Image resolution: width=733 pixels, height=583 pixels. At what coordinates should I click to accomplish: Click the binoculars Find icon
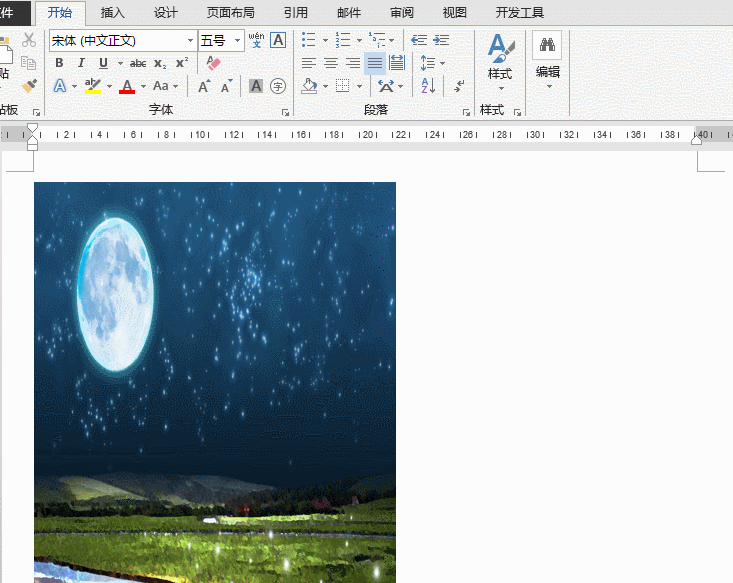click(547, 45)
